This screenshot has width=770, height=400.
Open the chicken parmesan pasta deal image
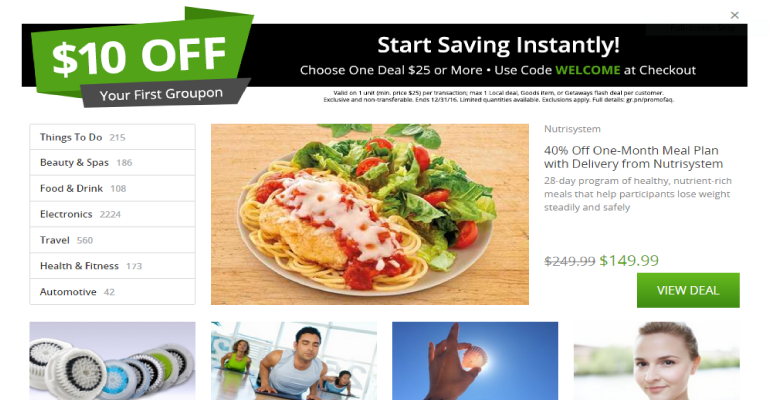(370, 214)
